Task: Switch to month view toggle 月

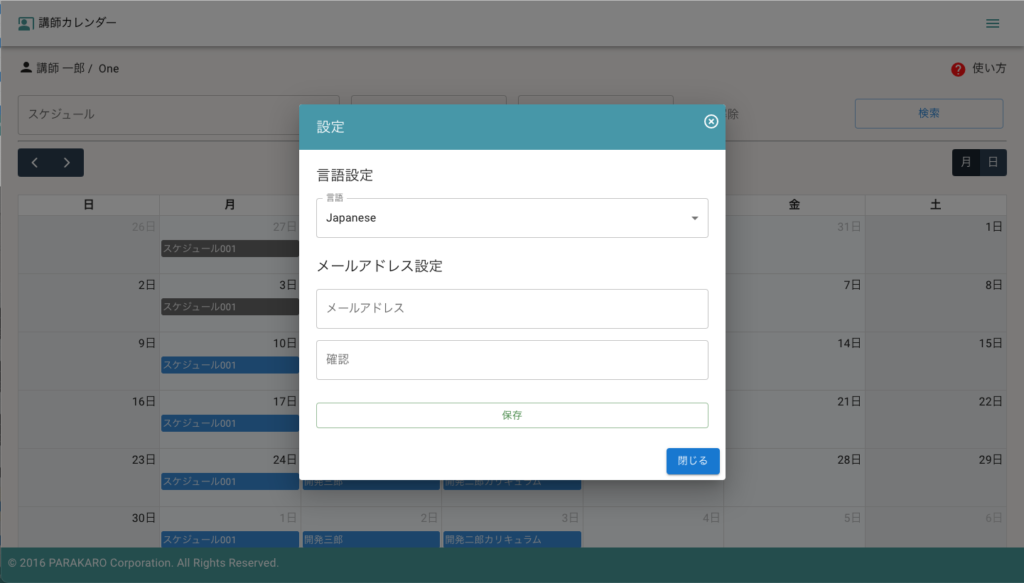Action: pos(966,162)
